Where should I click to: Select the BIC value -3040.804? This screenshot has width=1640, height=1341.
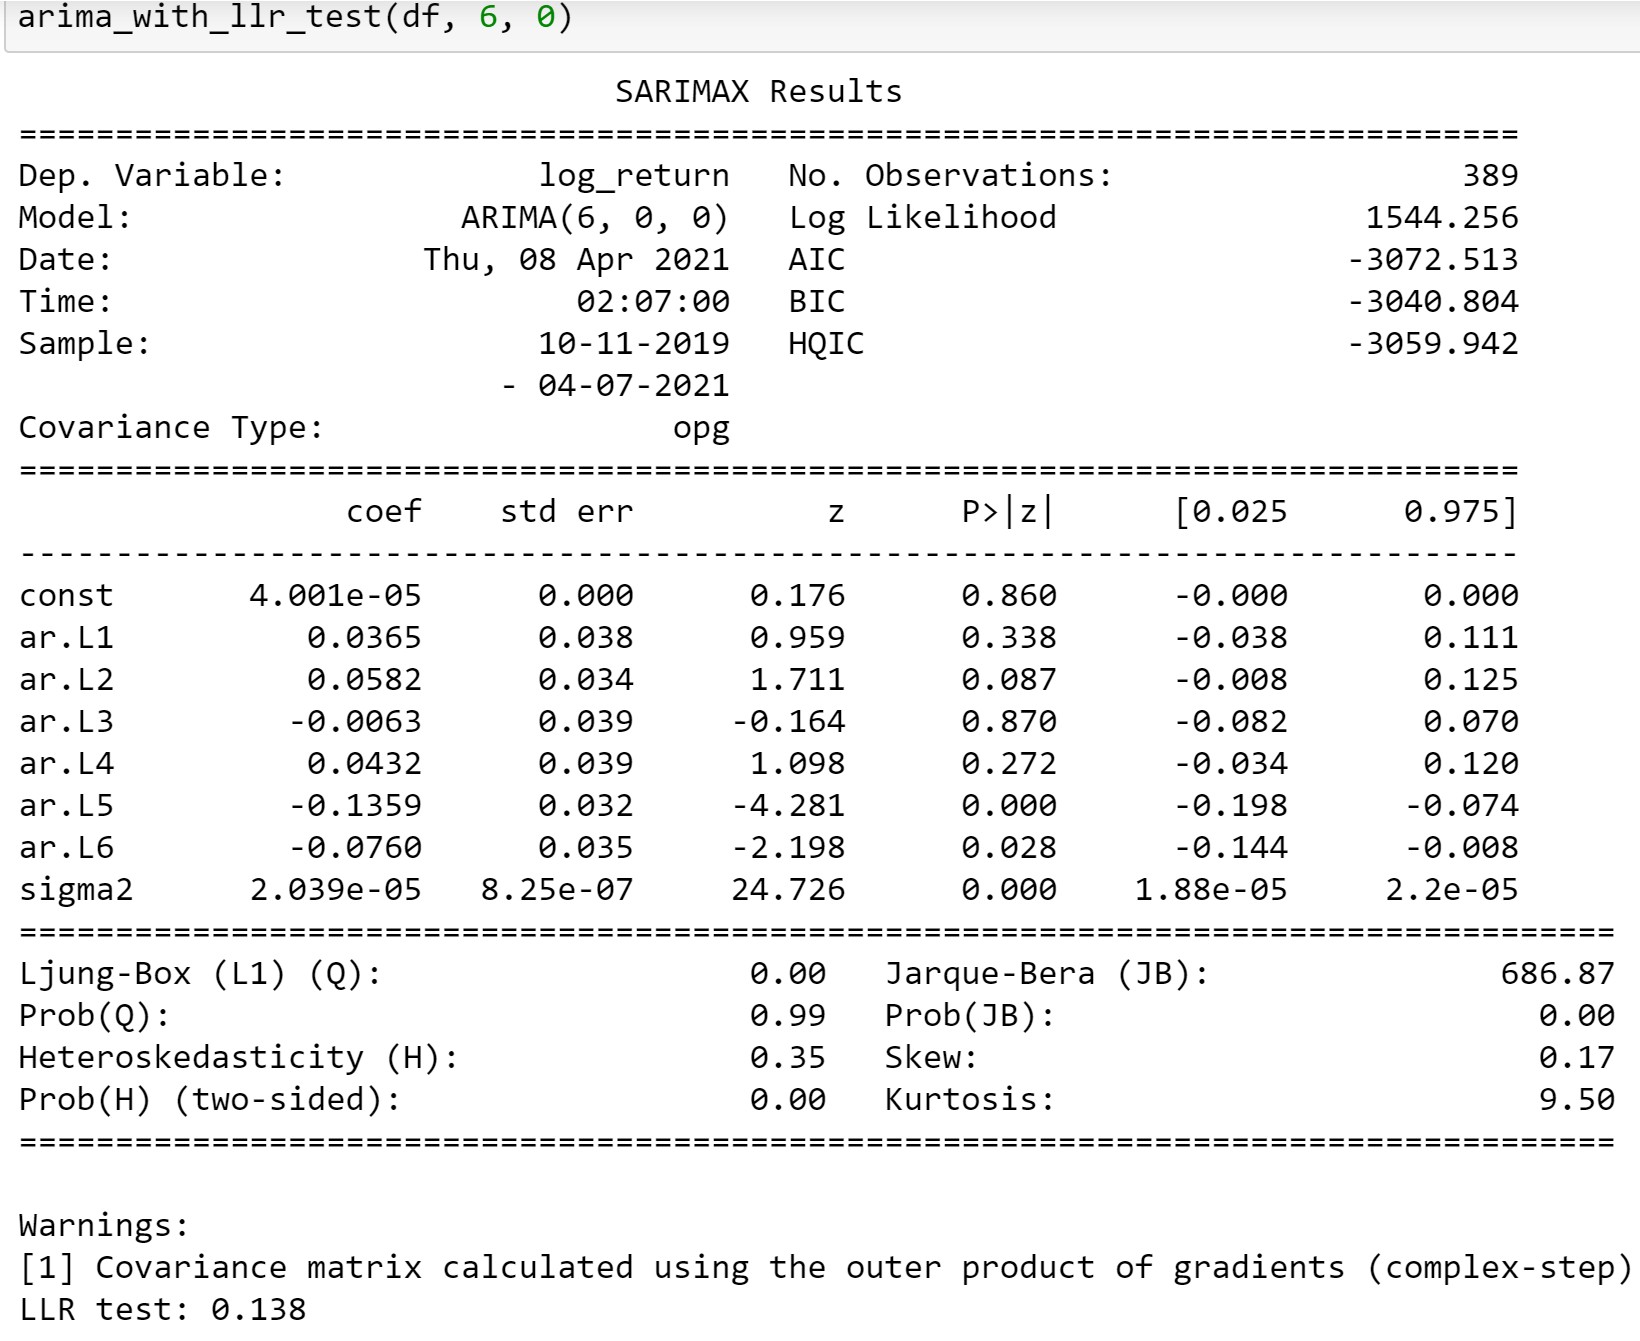(x=1432, y=302)
